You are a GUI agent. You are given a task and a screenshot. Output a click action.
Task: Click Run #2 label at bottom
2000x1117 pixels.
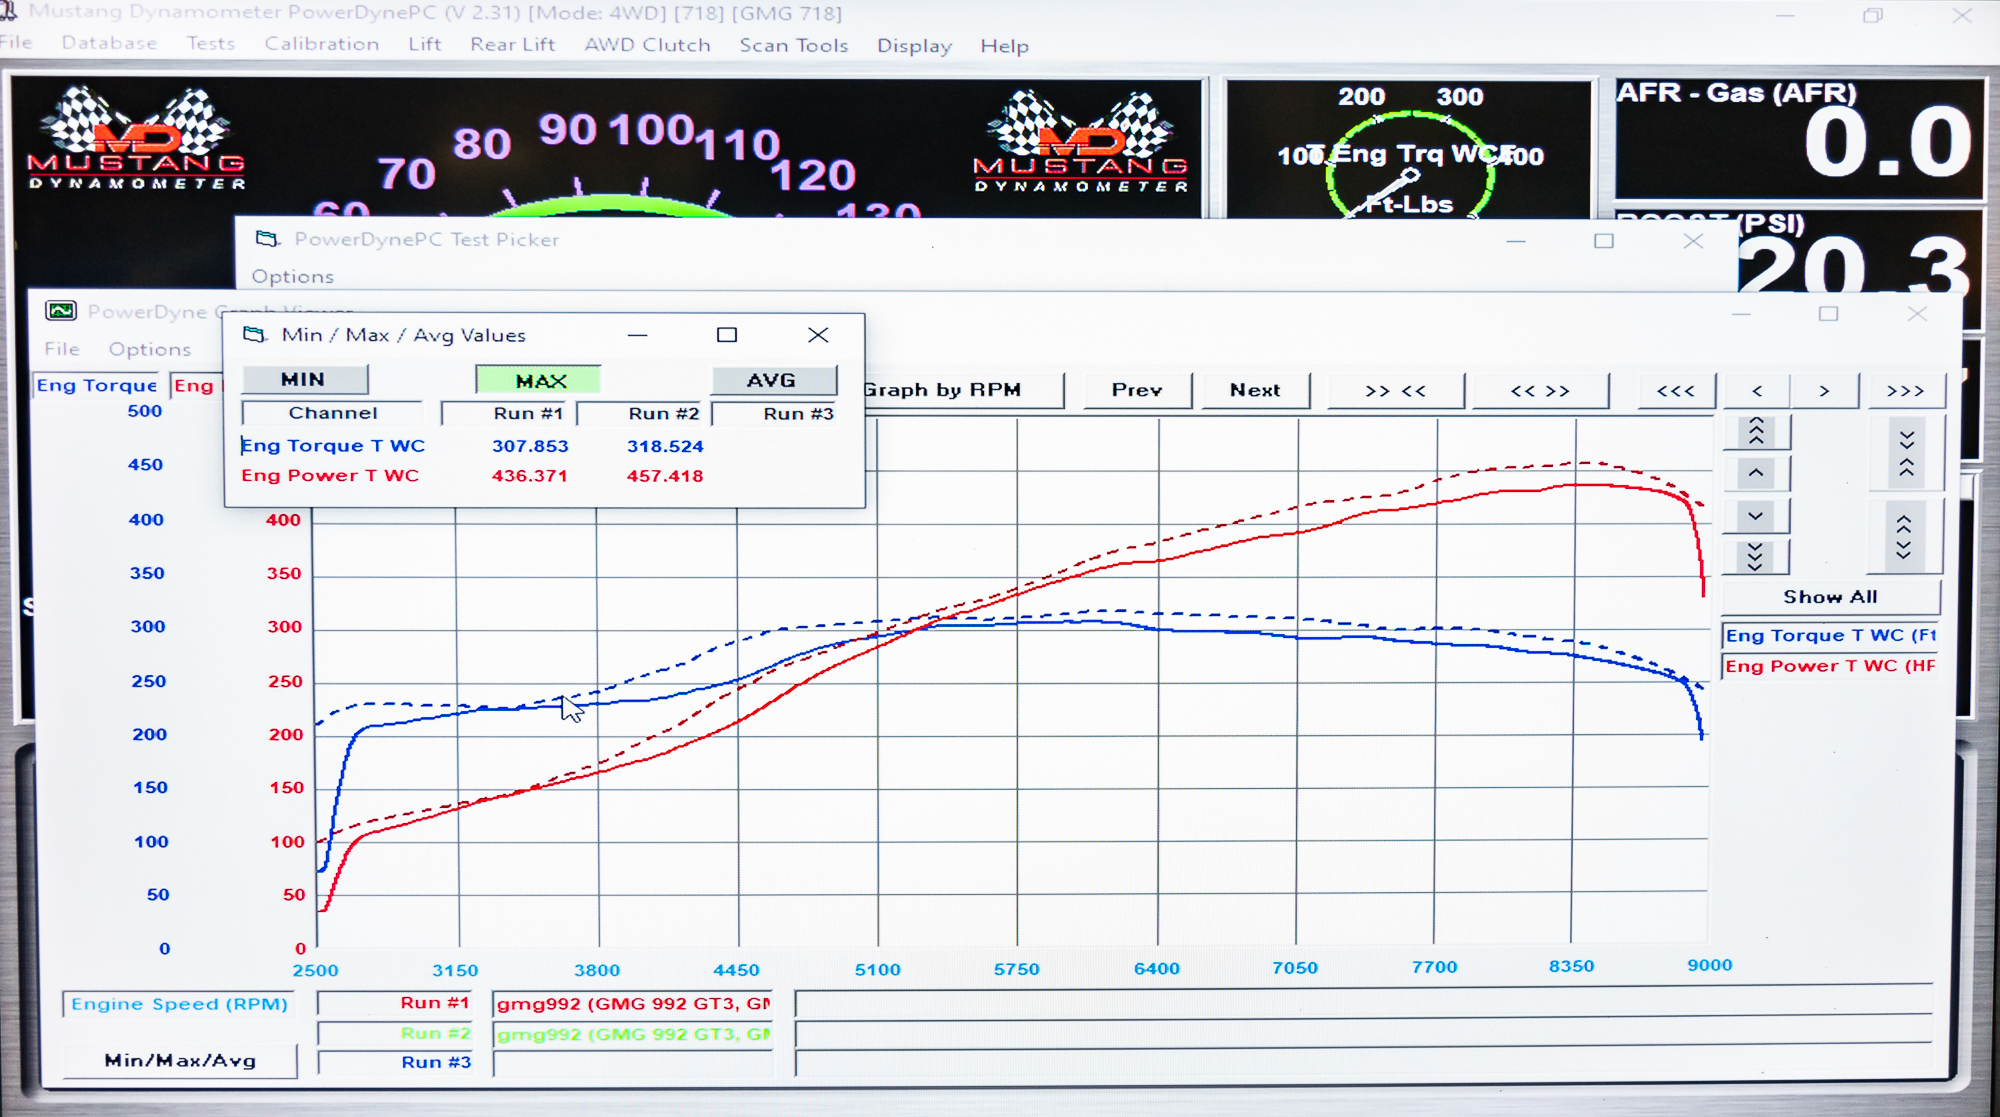(394, 1033)
